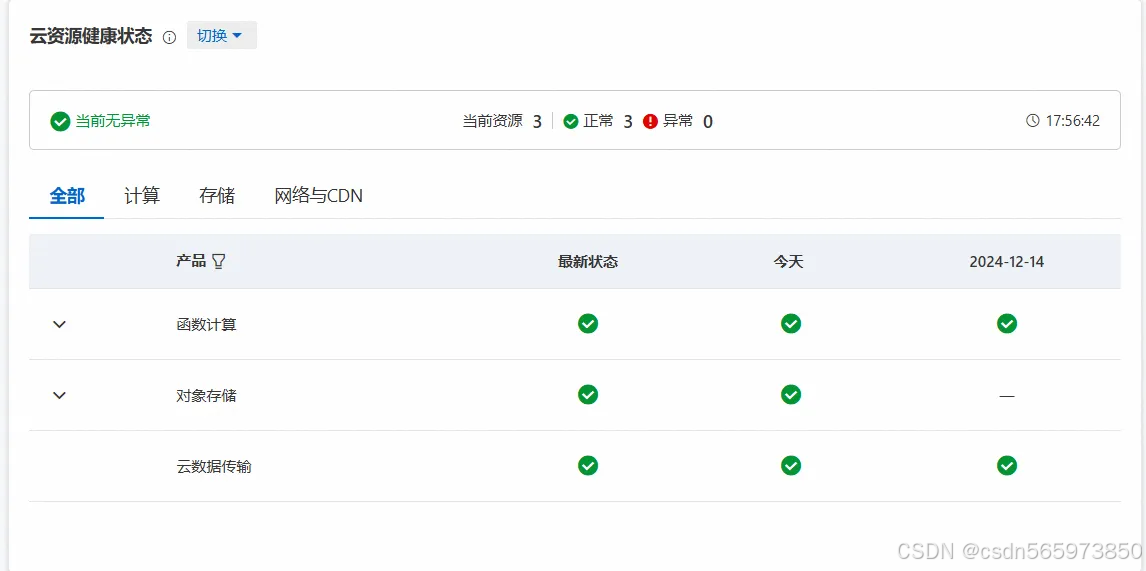This screenshot has height=571, width=1146.
Task: Click the 17:56:42 timestamp
Action: (x=1072, y=121)
